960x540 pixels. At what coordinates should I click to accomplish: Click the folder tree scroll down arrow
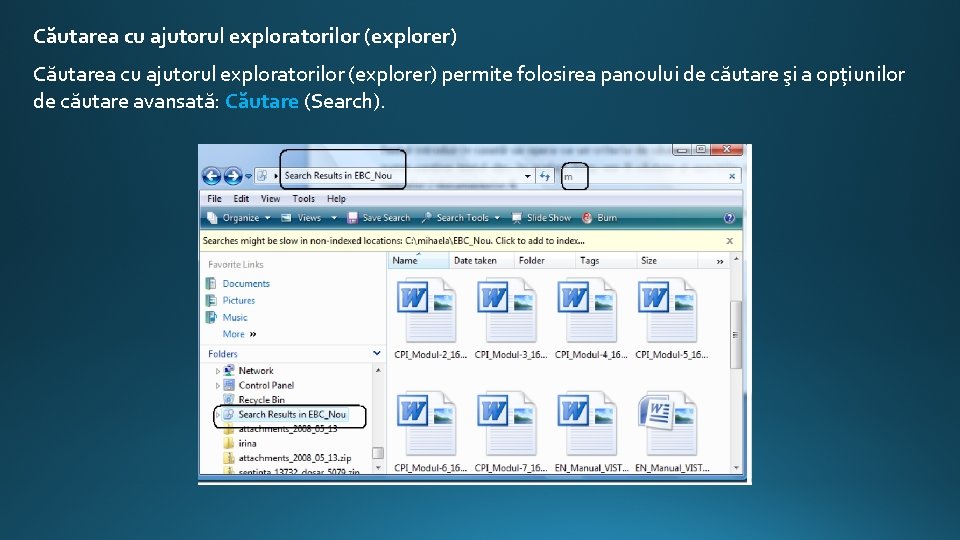(378, 468)
